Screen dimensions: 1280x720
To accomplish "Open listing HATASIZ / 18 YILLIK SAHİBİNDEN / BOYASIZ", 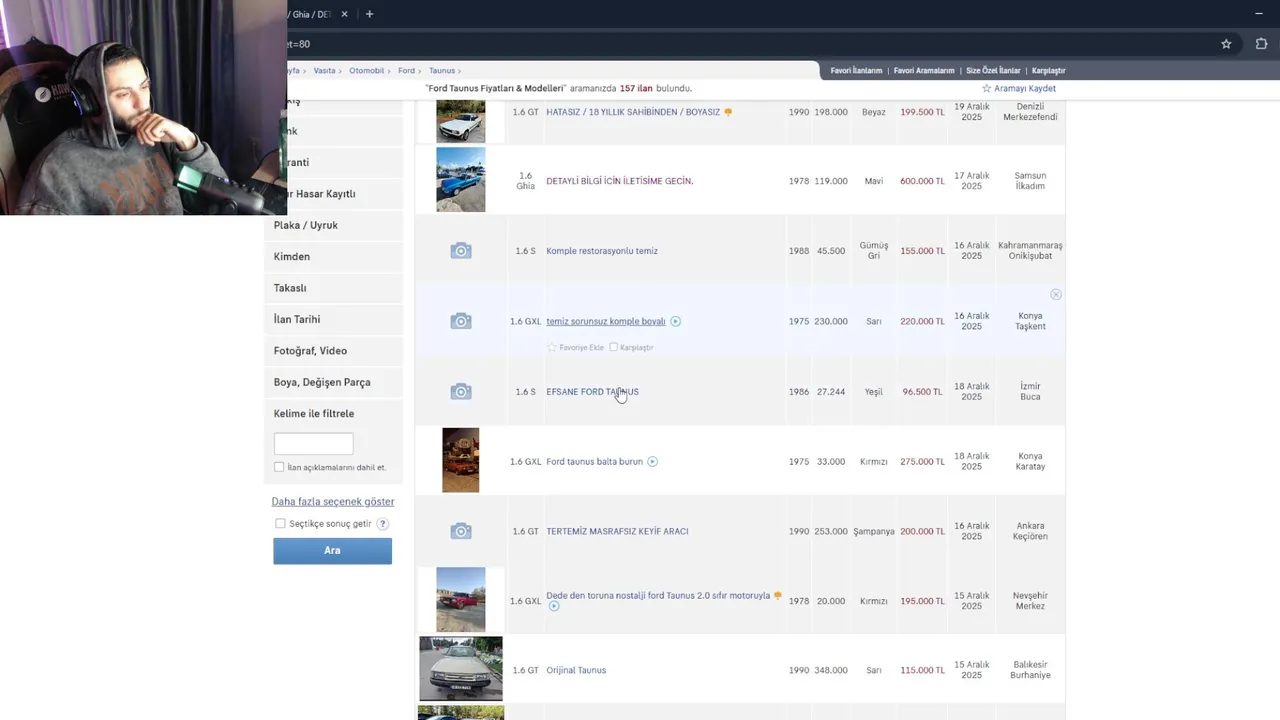I will tap(633, 112).
